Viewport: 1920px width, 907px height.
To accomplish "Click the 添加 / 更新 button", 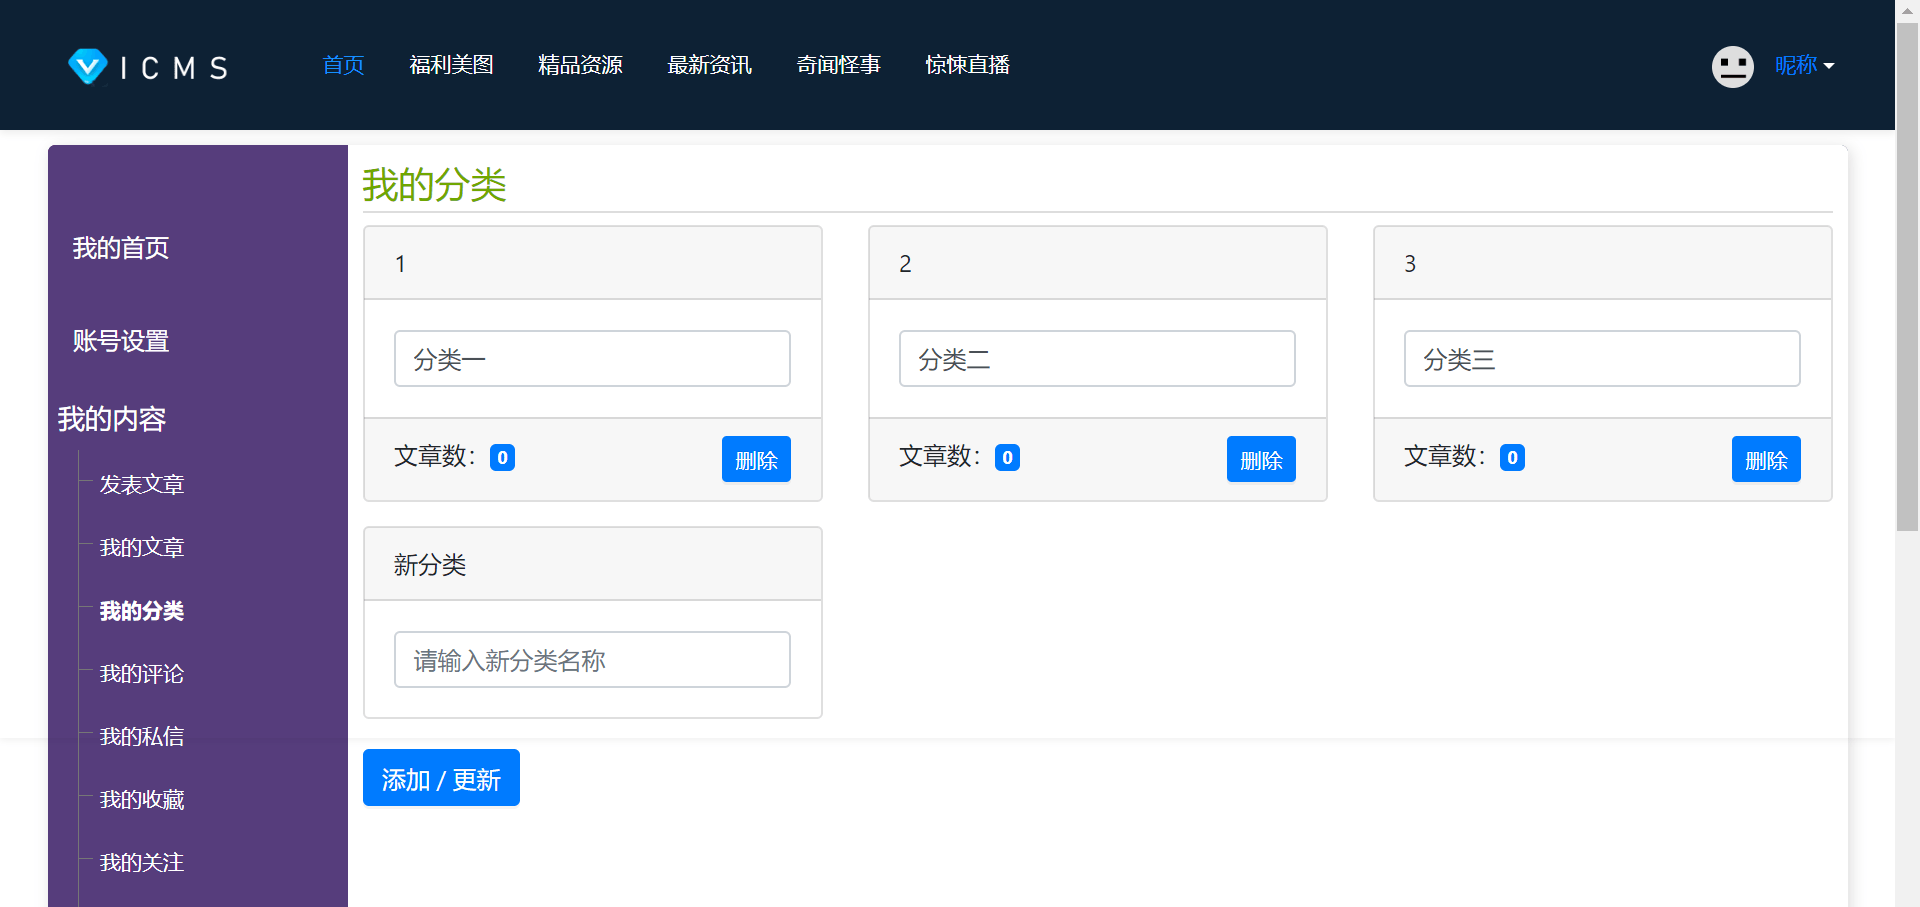I will [441, 778].
